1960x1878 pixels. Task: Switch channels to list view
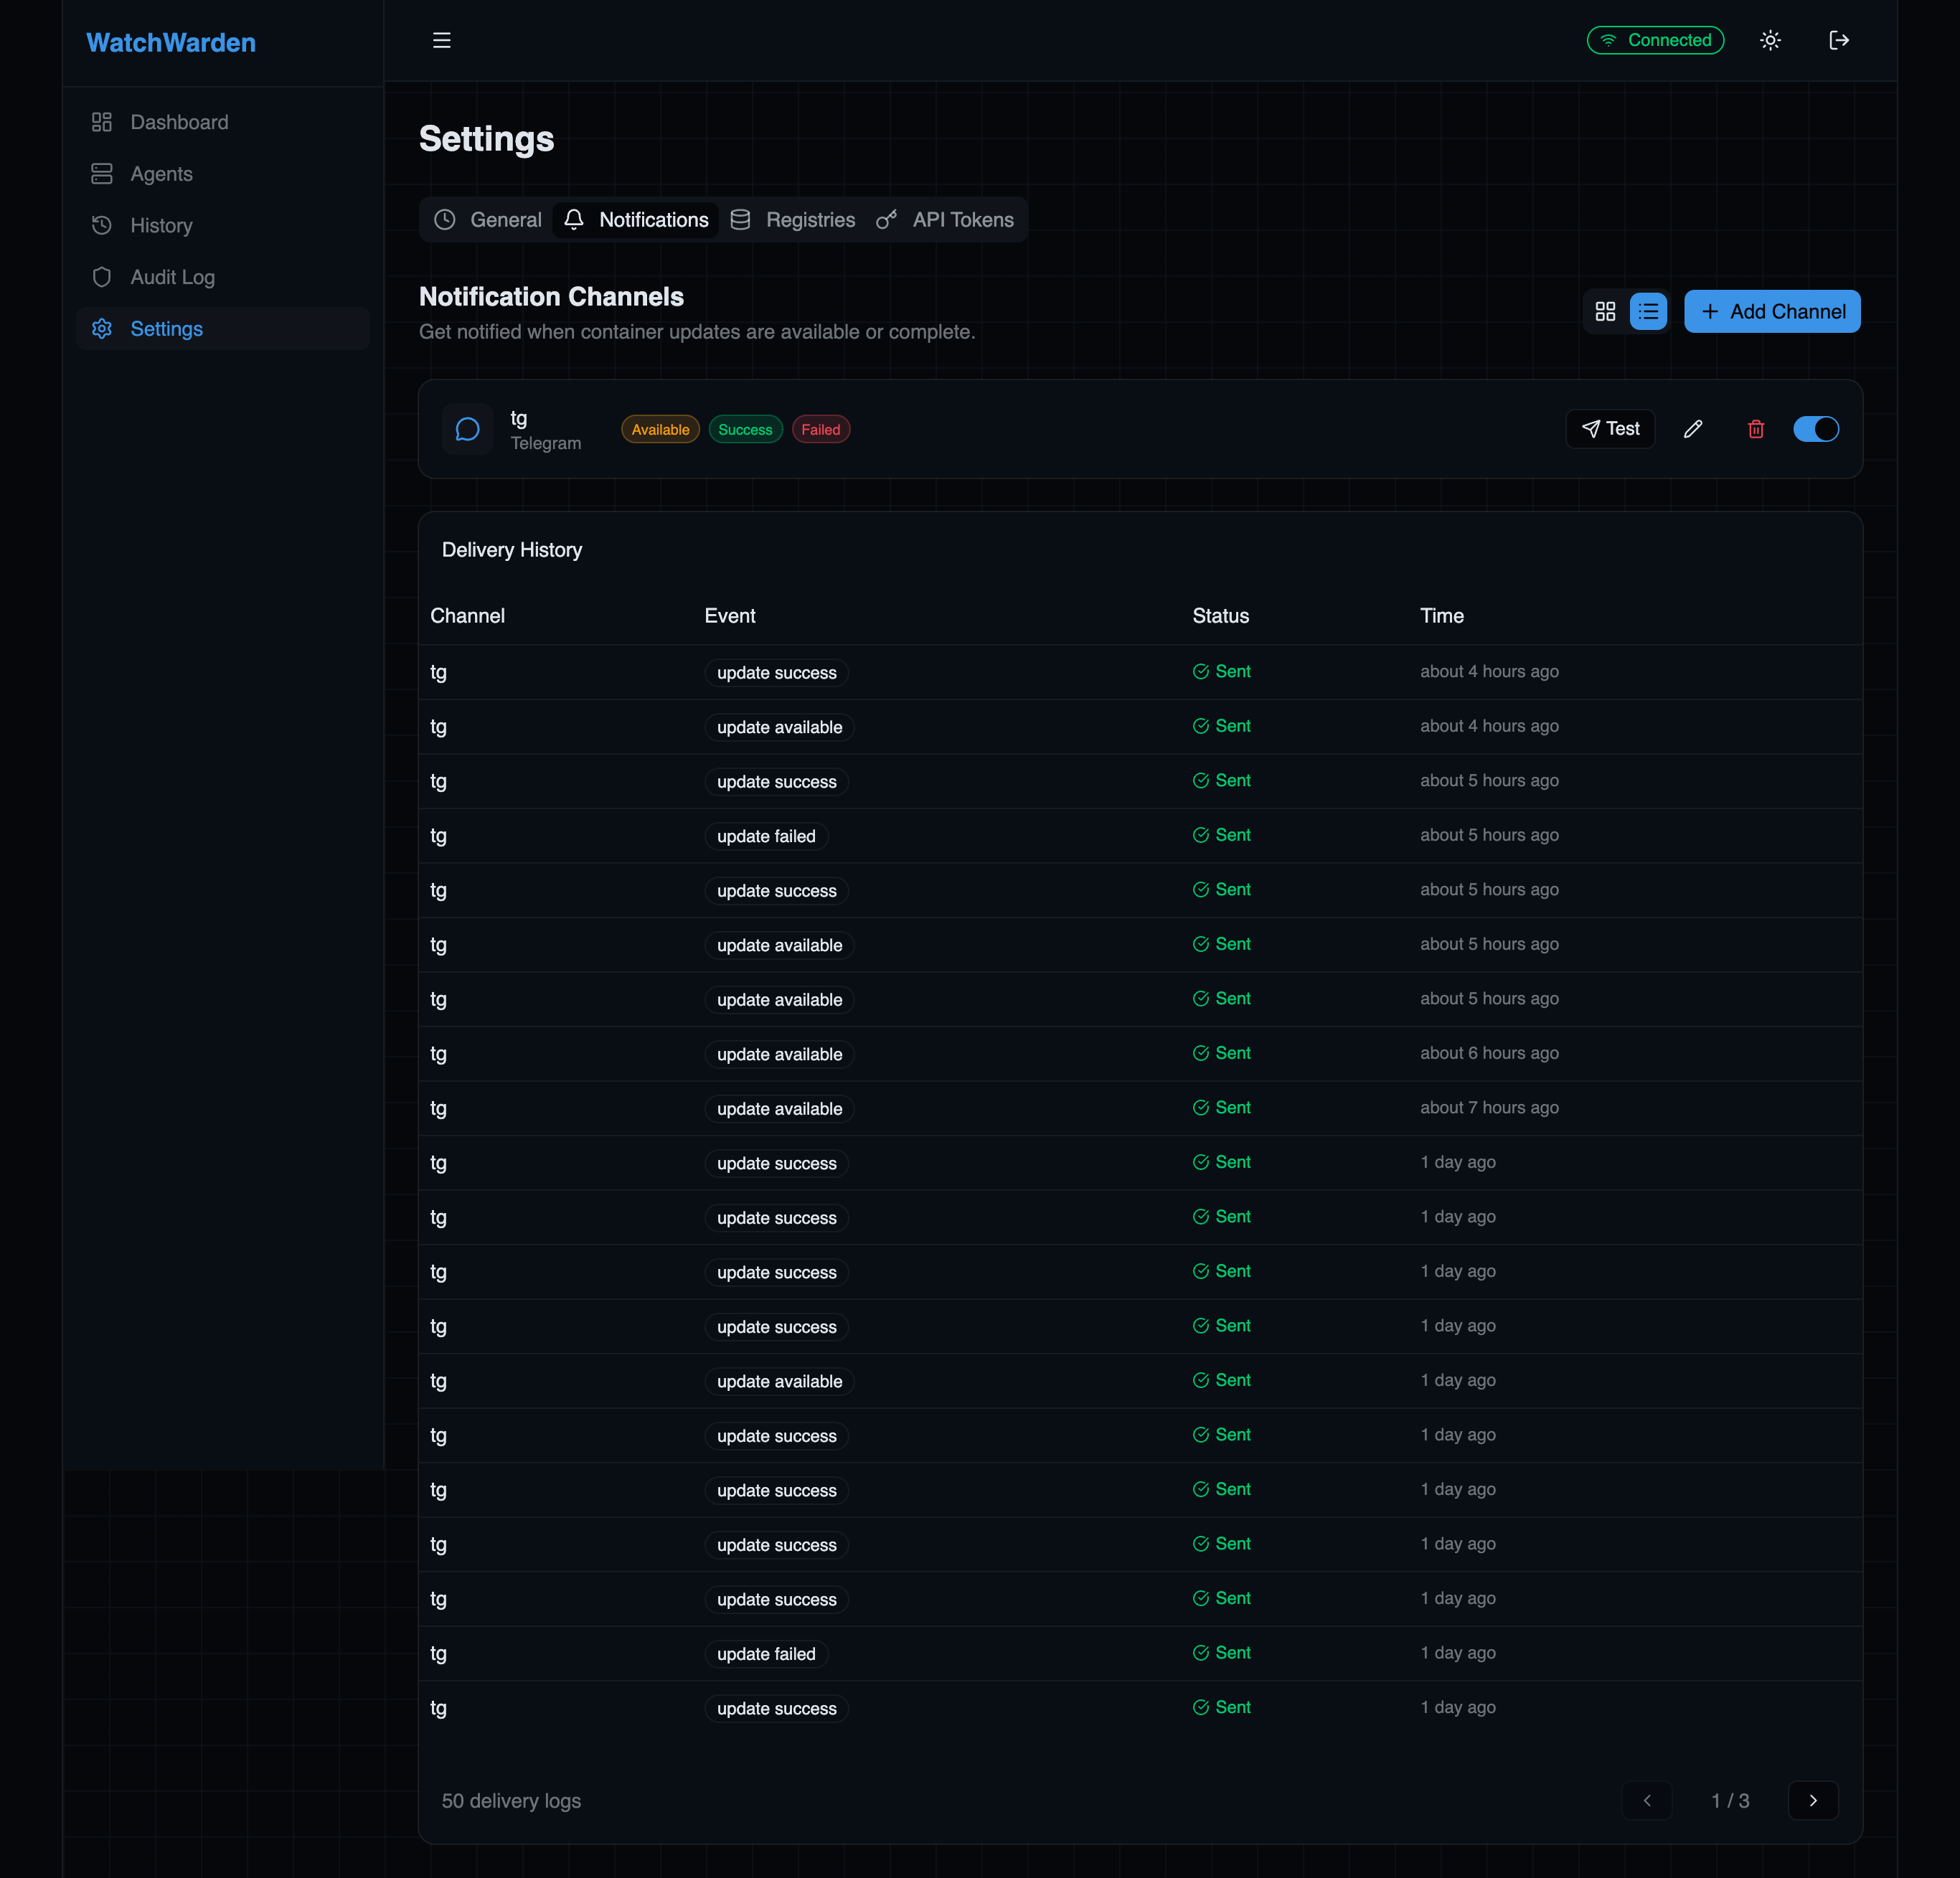(x=1648, y=311)
